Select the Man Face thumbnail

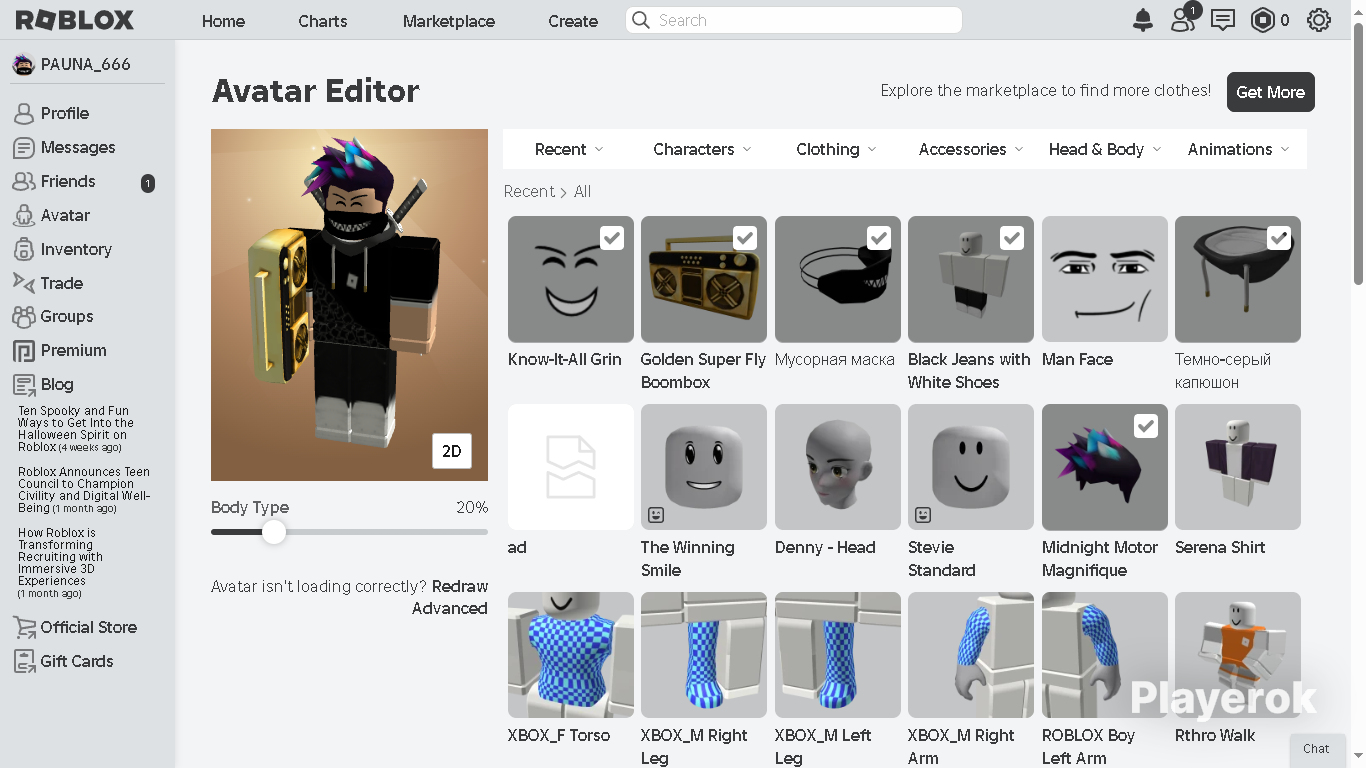(x=1105, y=279)
